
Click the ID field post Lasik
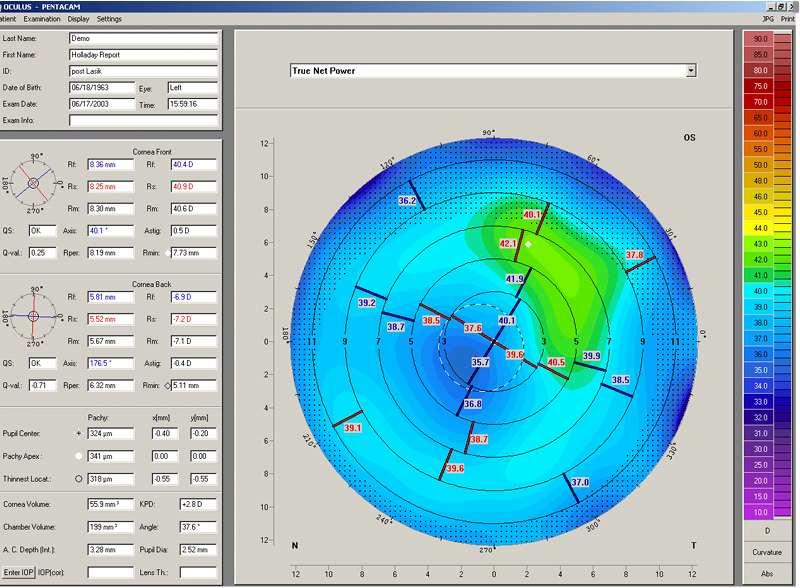143,71
